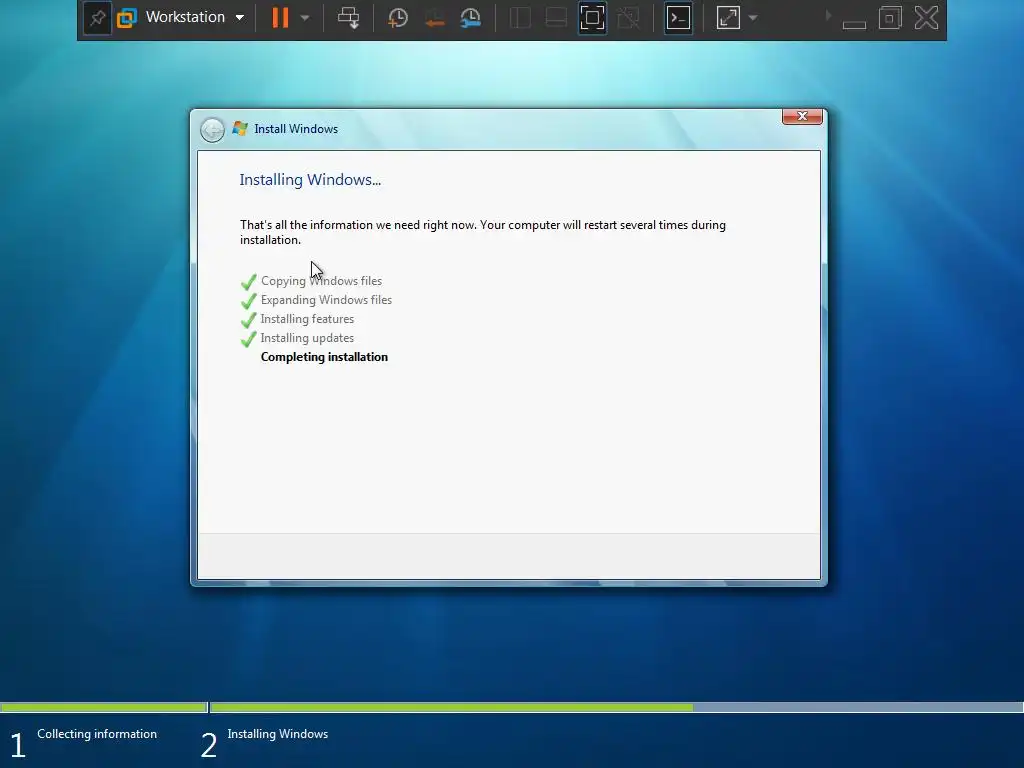The height and width of the screenshot is (768, 1024).
Task: Click the 'Expanding Windows files' step
Action: click(x=326, y=300)
